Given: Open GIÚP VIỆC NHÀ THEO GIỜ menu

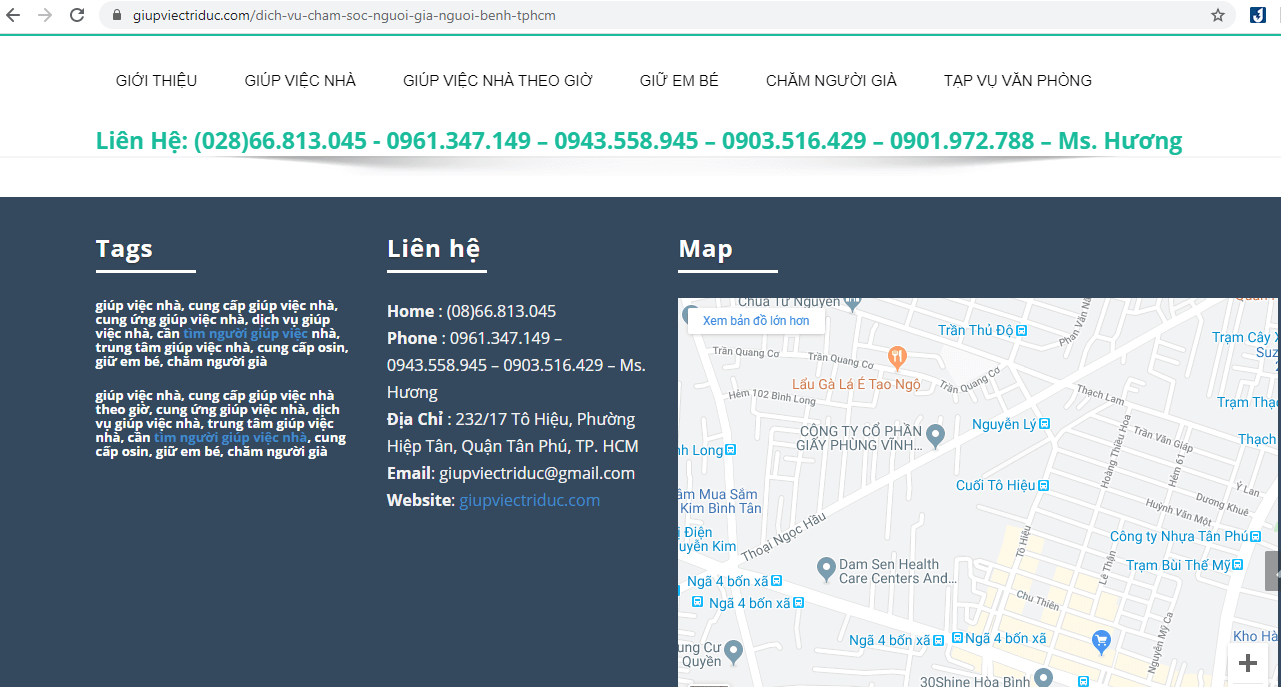Looking at the screenshot, I should [x=498, y=81].
